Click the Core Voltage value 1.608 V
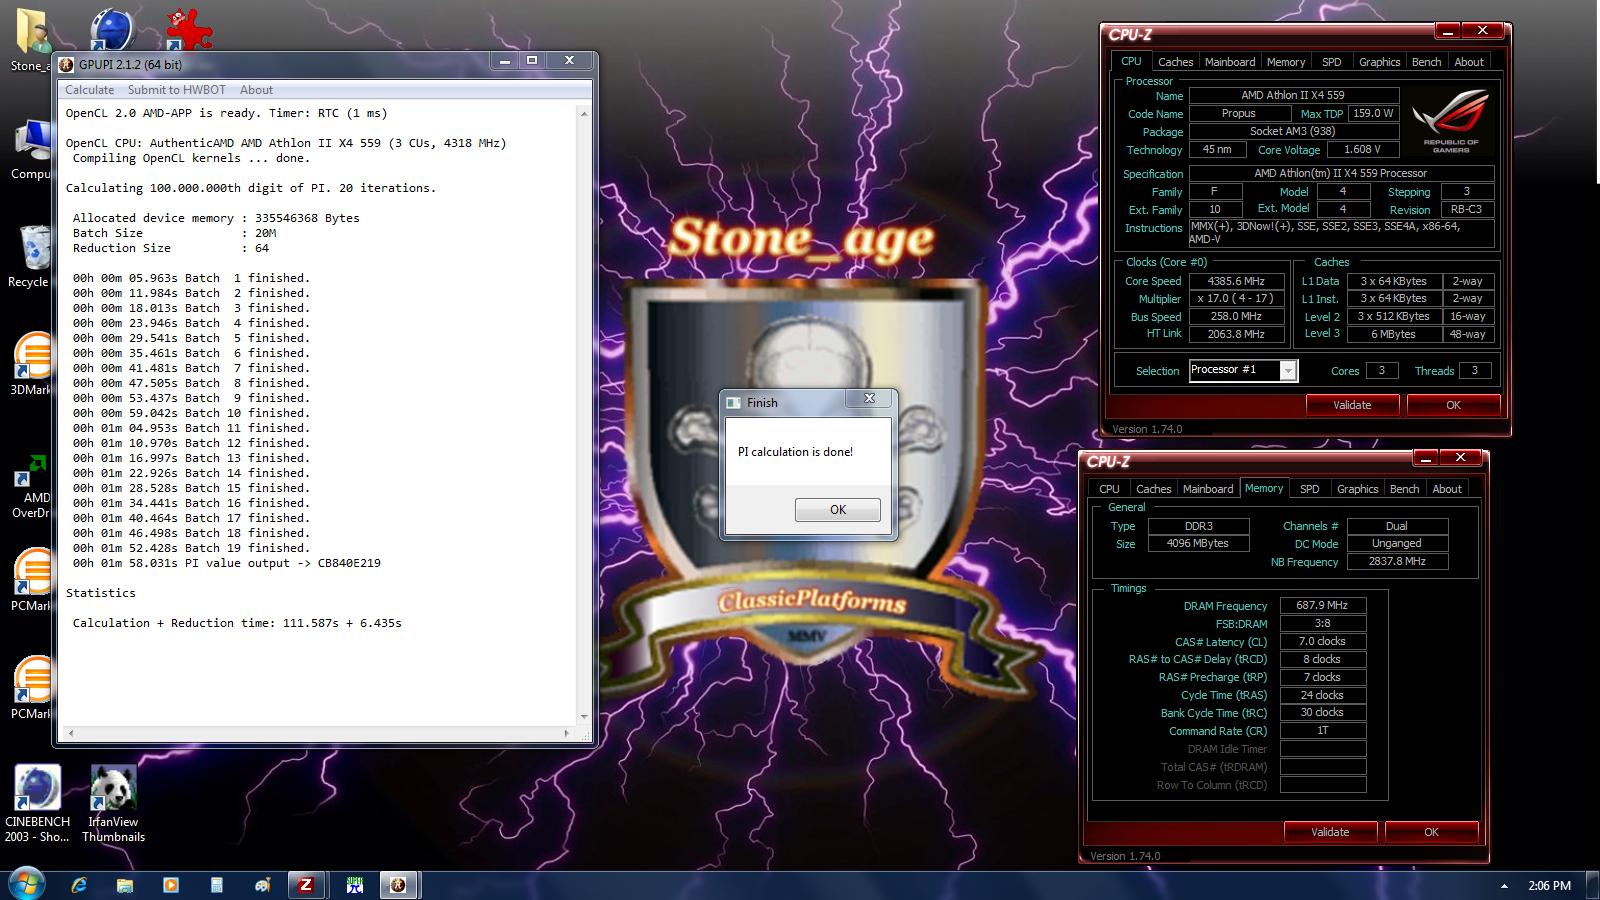 (x=1363, y=150)
